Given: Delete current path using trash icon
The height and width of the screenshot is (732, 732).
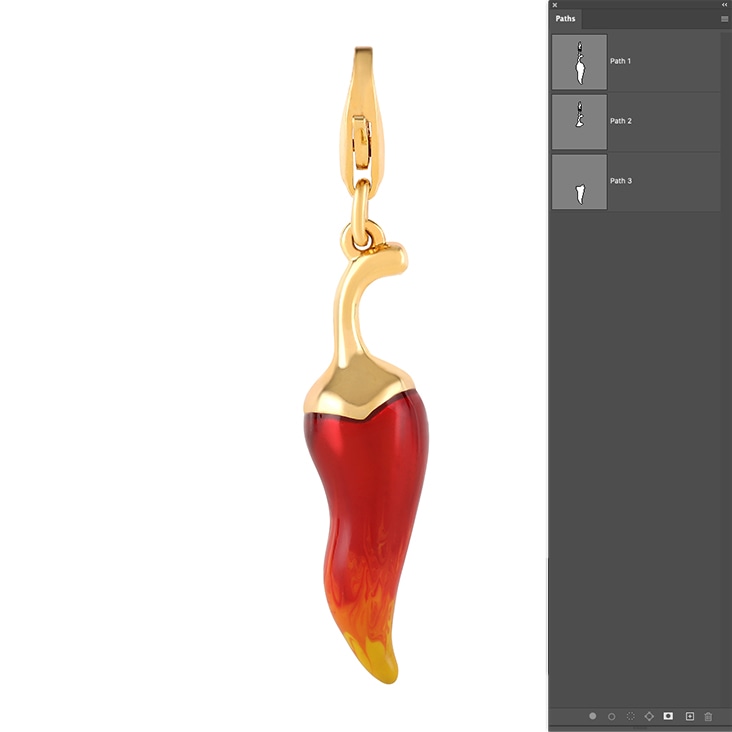Looking at the screenshot, I should [708, 716].
